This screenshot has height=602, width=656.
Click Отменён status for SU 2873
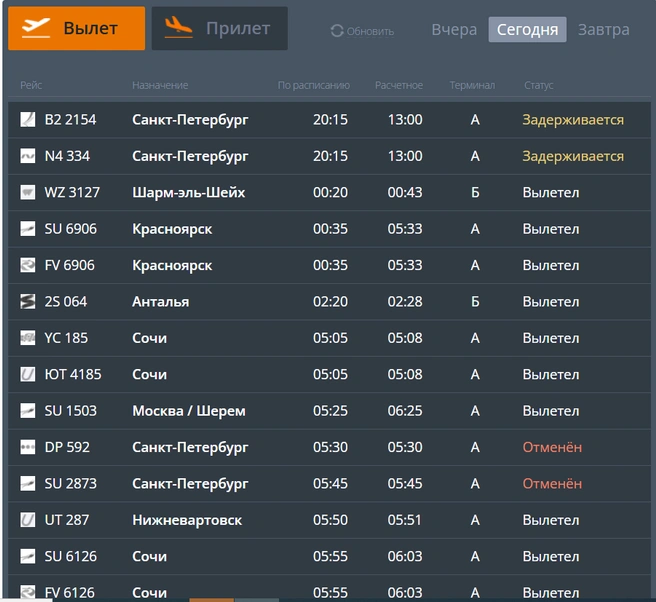click(552, 484)
